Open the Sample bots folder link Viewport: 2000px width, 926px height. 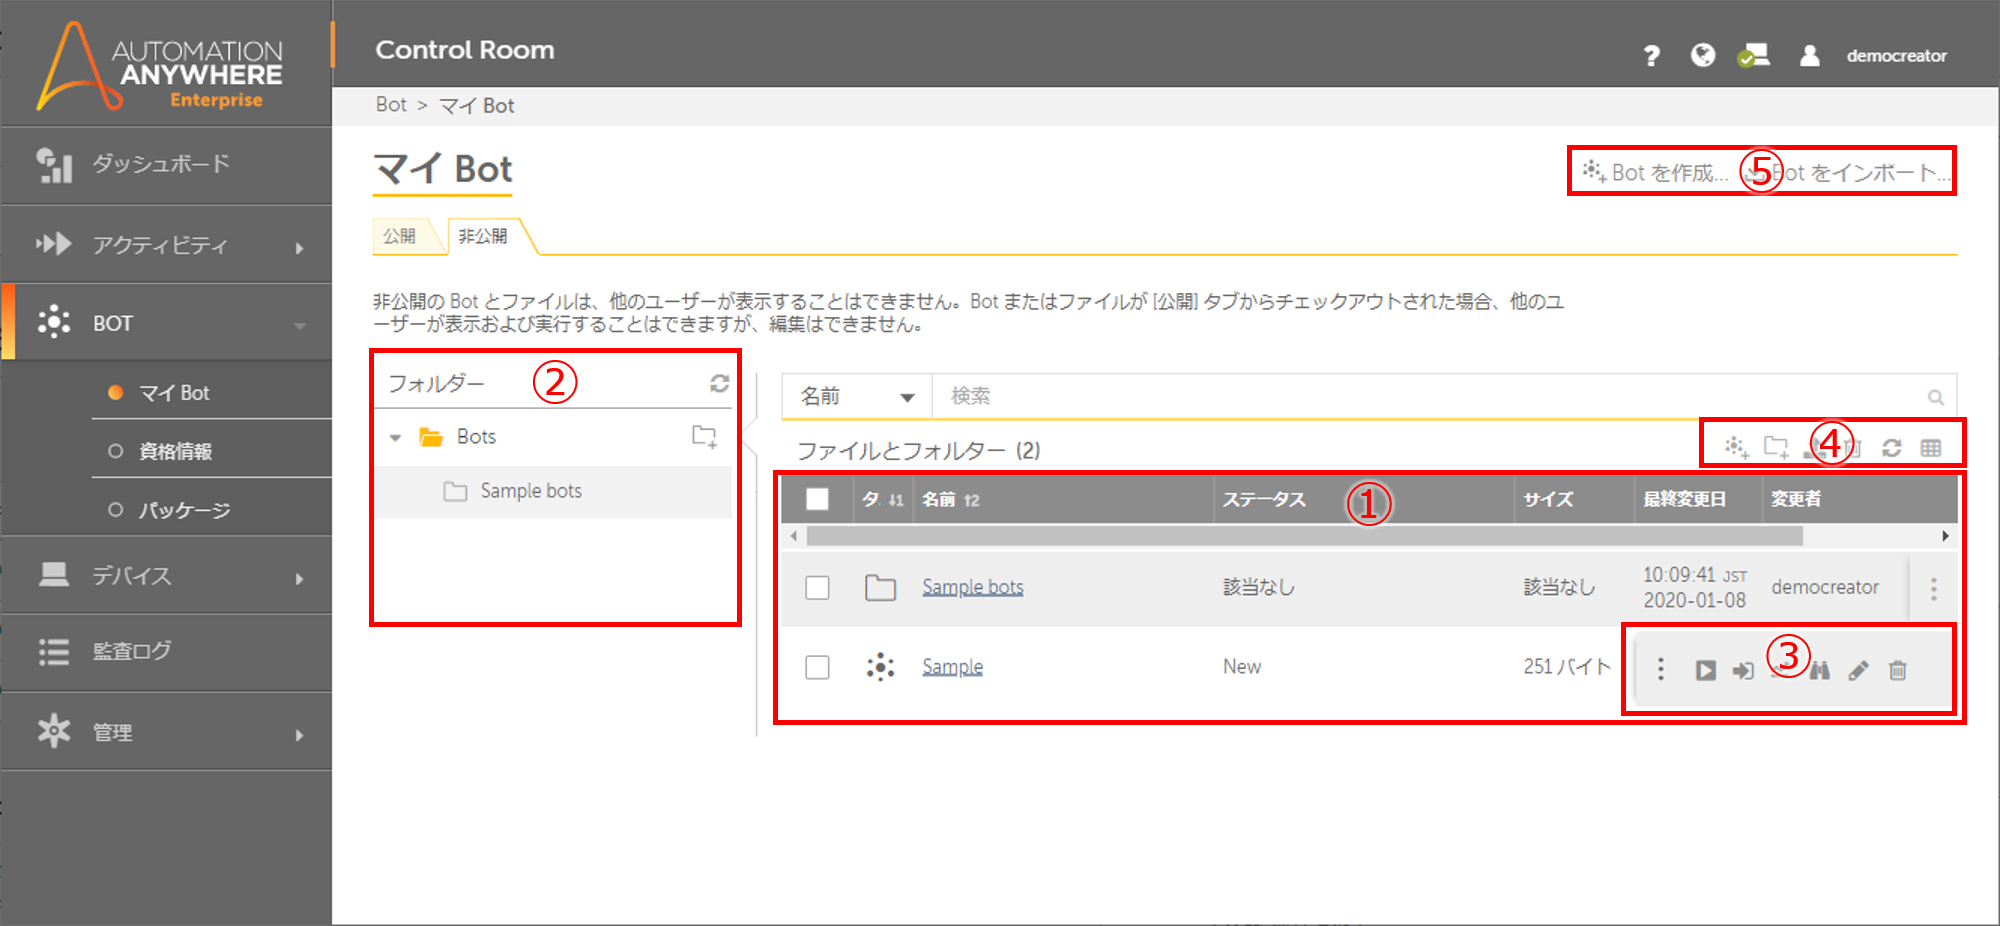(x=973, y=587)
